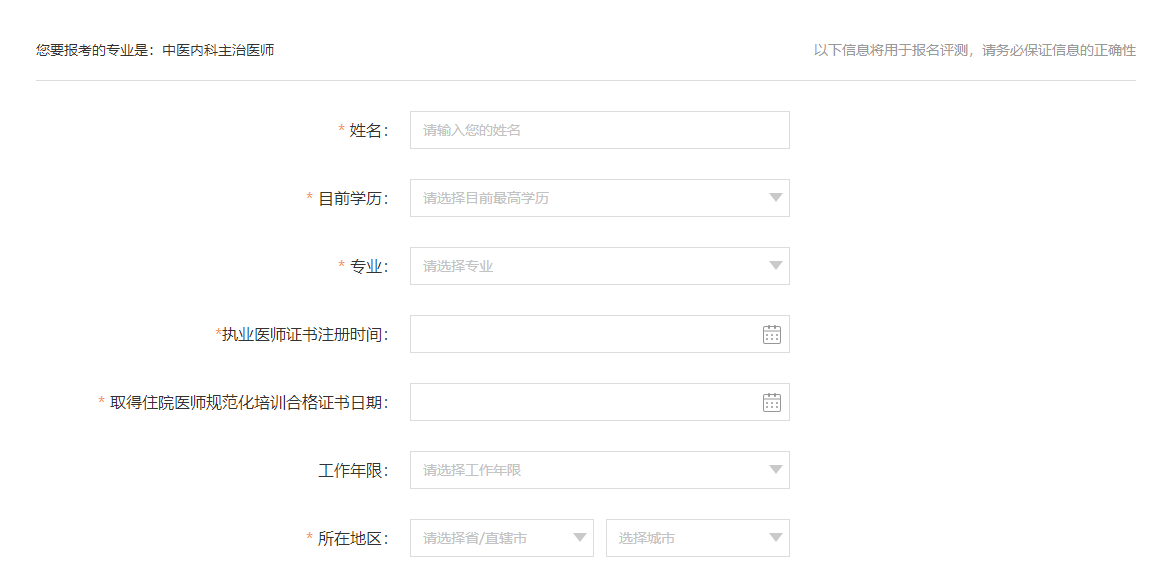Click the 中医内科主治医师 header text
Viewport: 1164px width, 569px height.
pos(218,50)
